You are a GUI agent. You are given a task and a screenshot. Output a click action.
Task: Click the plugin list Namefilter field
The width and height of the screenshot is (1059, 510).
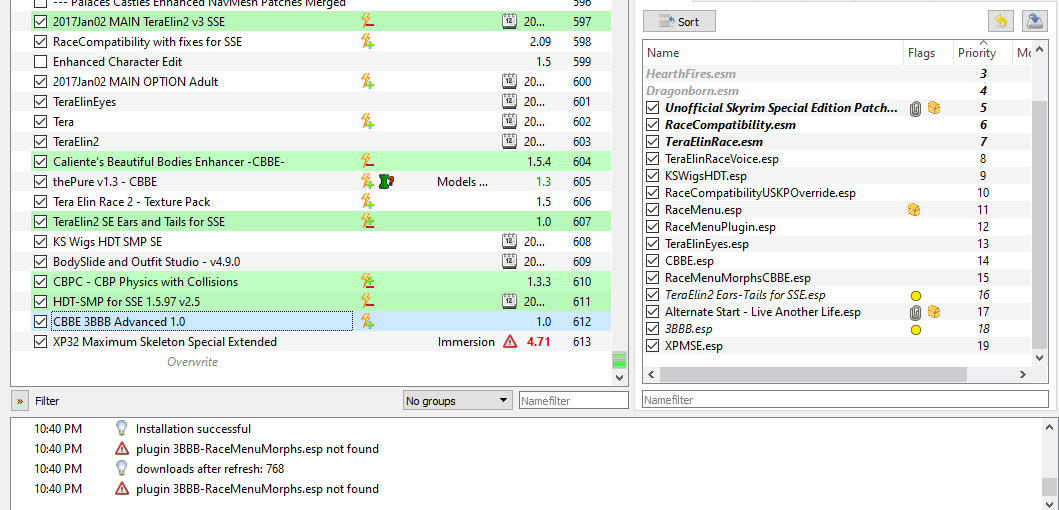click(x=845, y=400)
